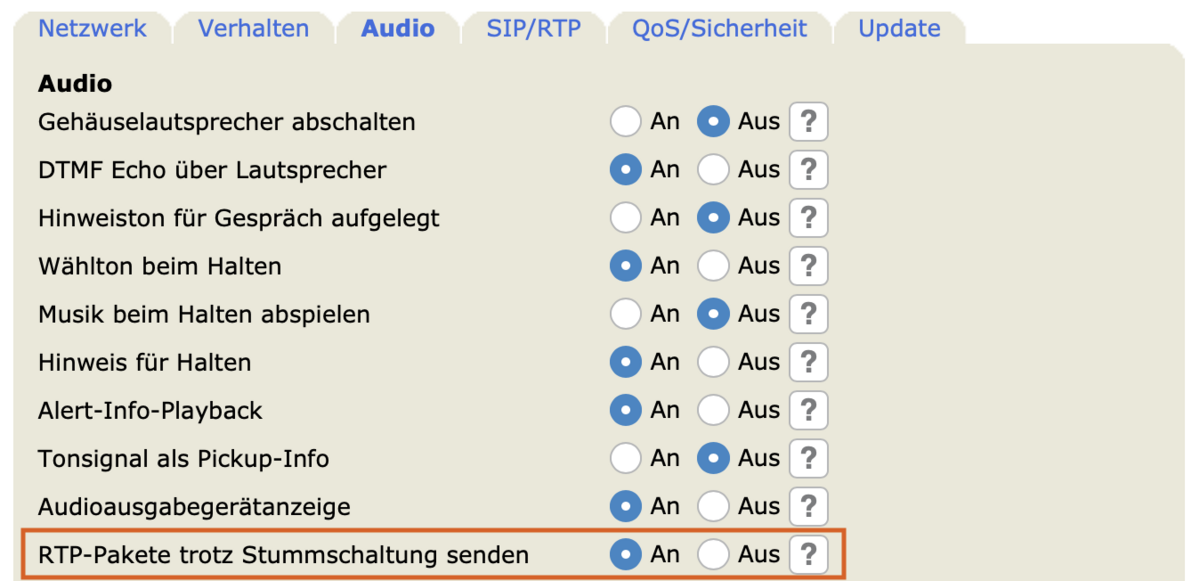Open the Update tab

pyautogui.click(x=899, y=28)
